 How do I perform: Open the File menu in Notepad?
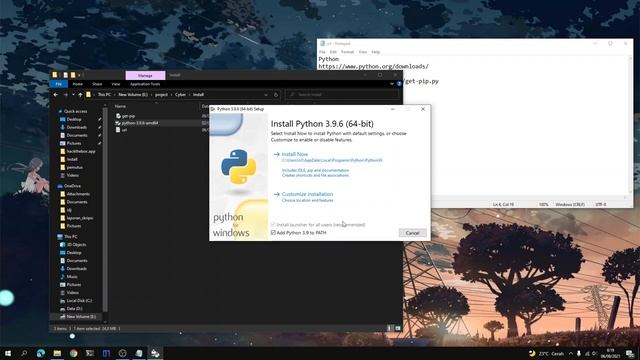pos(322,52)
